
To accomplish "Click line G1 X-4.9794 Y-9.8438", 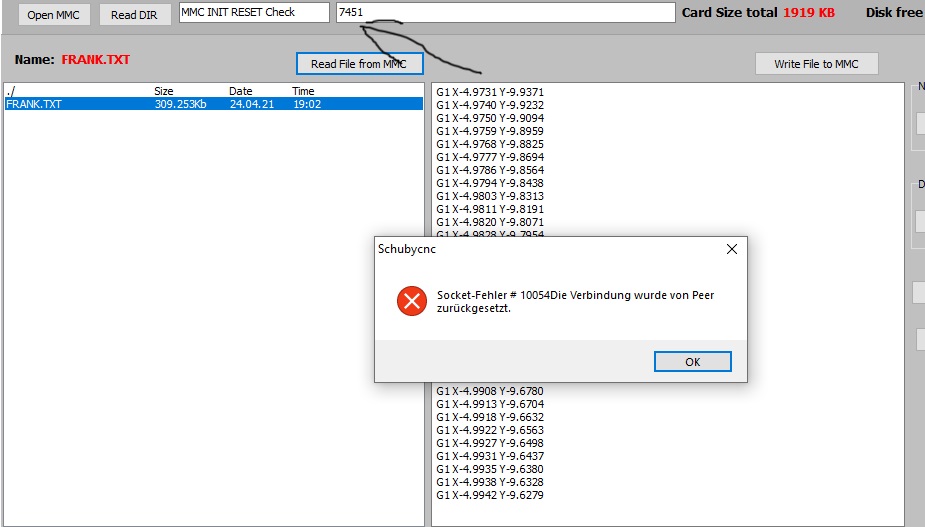I will click(x=490, y=183).
